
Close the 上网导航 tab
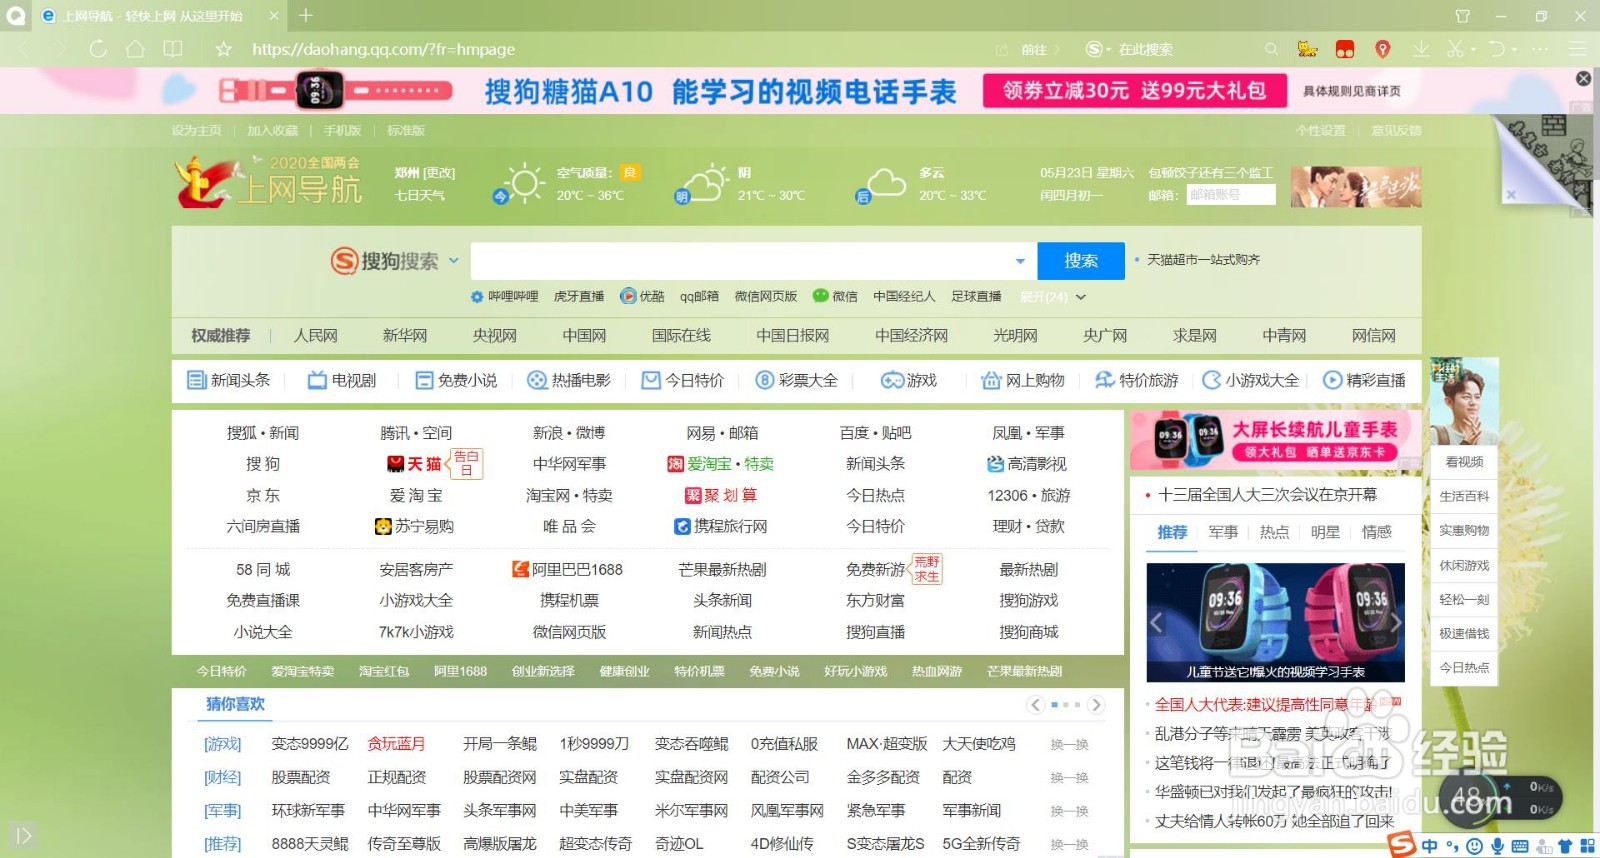point(274,16)
